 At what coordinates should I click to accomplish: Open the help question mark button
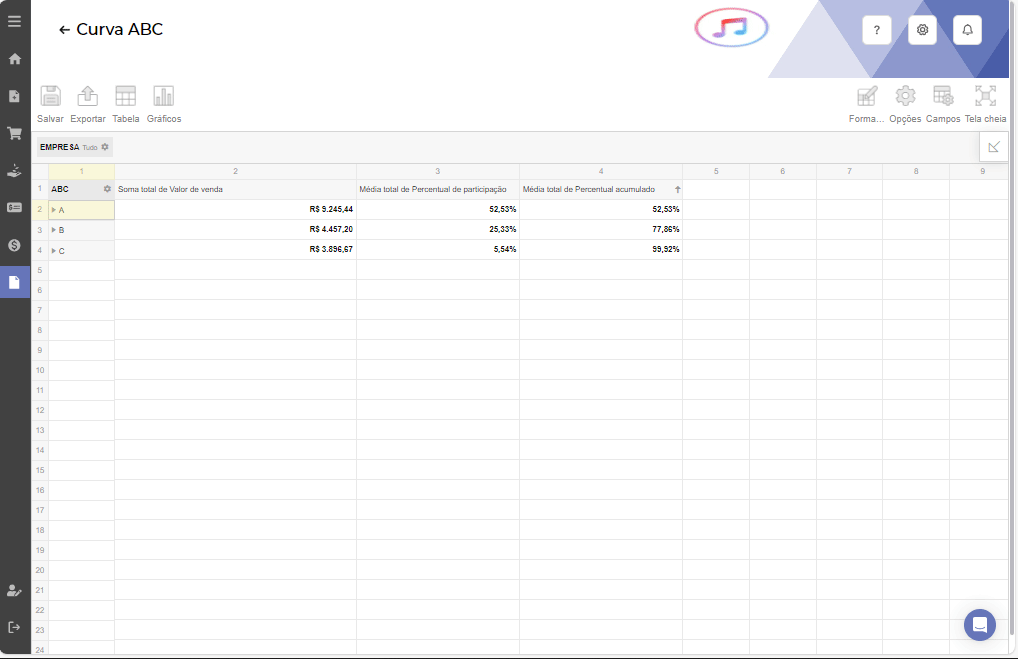(877, 30)
